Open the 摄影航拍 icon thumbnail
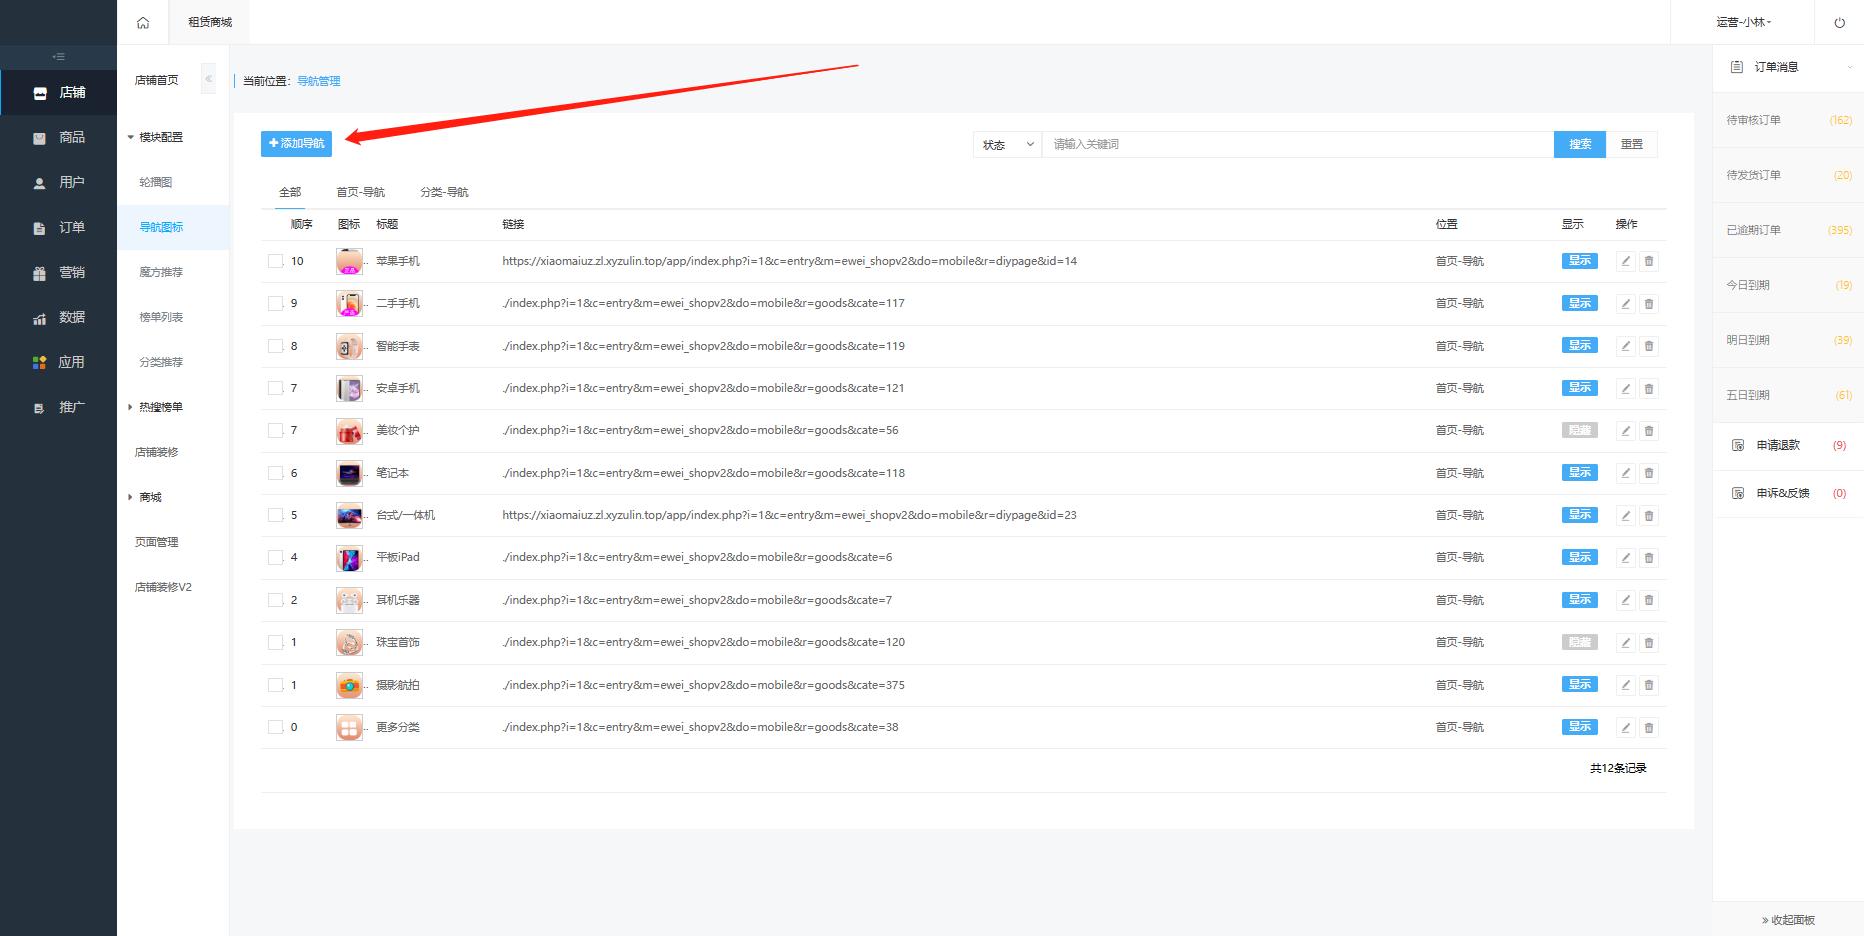This screenshot has width=1864, height=936. tap(349, 686)
